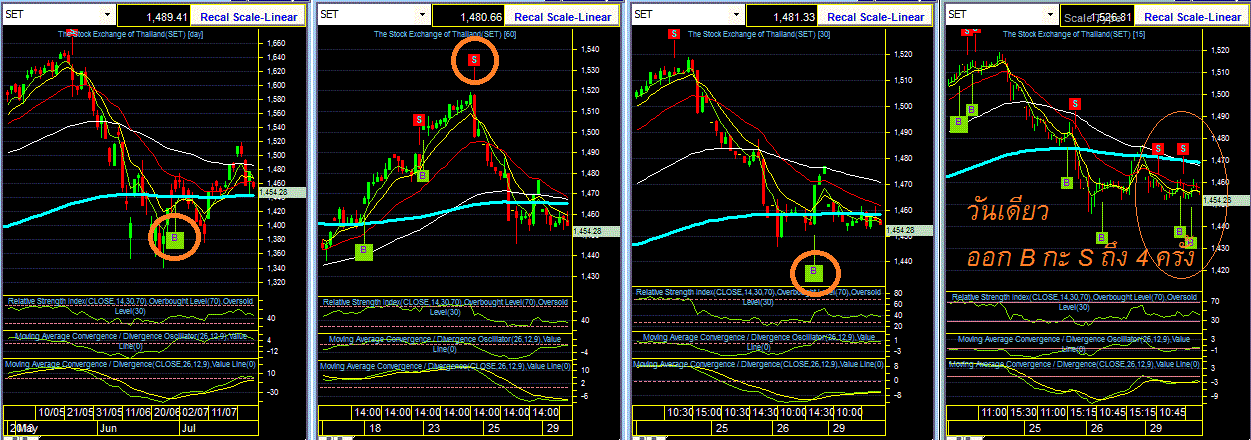This screenshot has height=440, width=1251.
Task: Click the MACD Oscillator label in the 30-minute chart
Action: point(757,341)
